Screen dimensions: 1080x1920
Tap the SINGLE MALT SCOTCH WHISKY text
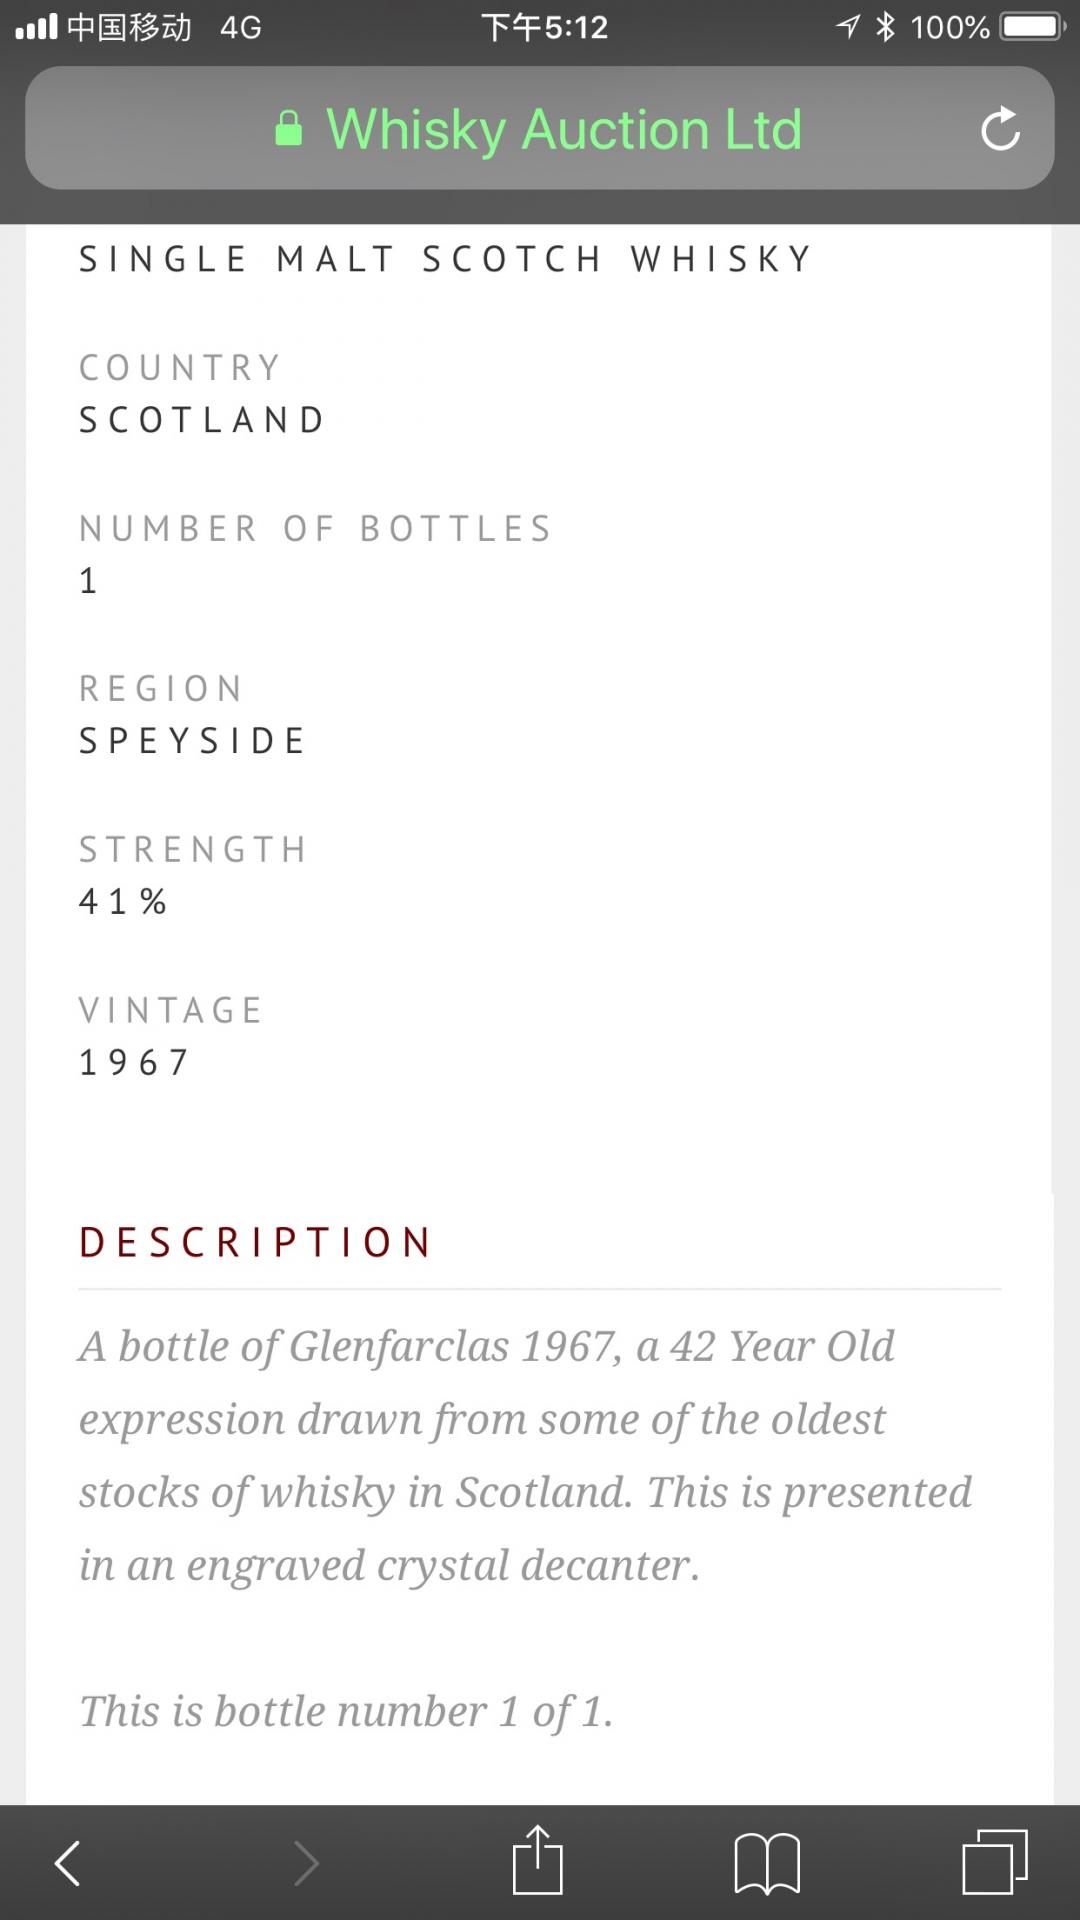click(x=446, y=259)
